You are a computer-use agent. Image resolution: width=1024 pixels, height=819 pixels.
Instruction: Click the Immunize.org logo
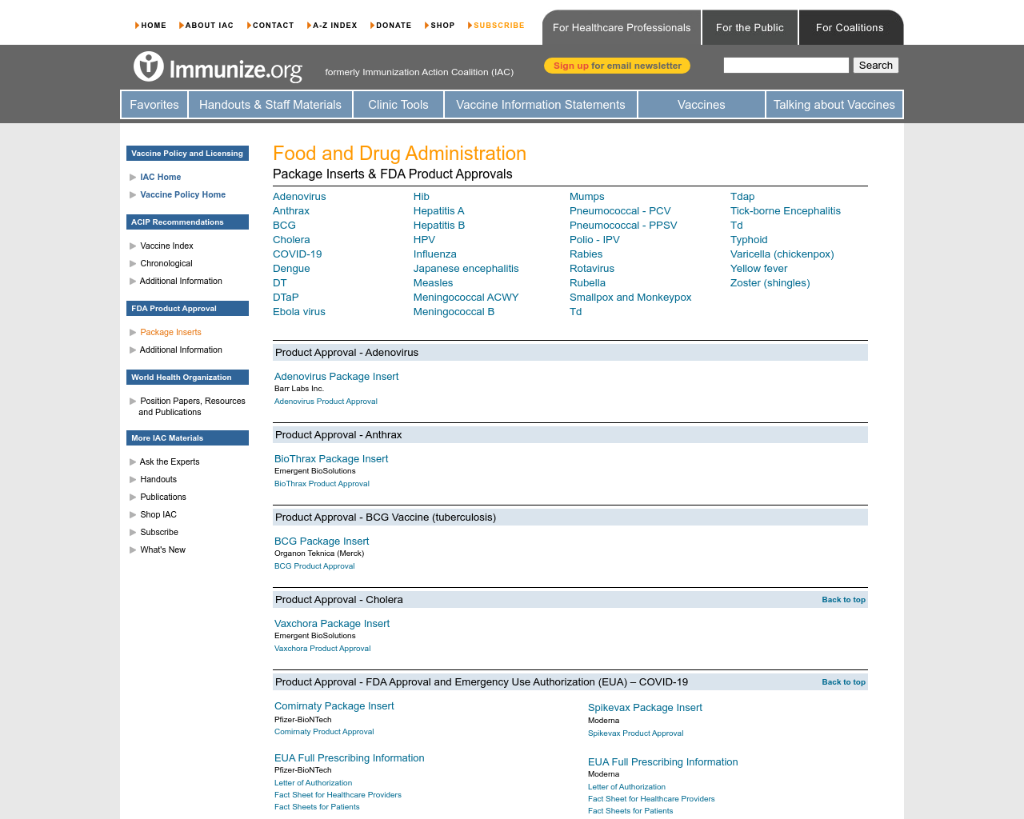217,67
